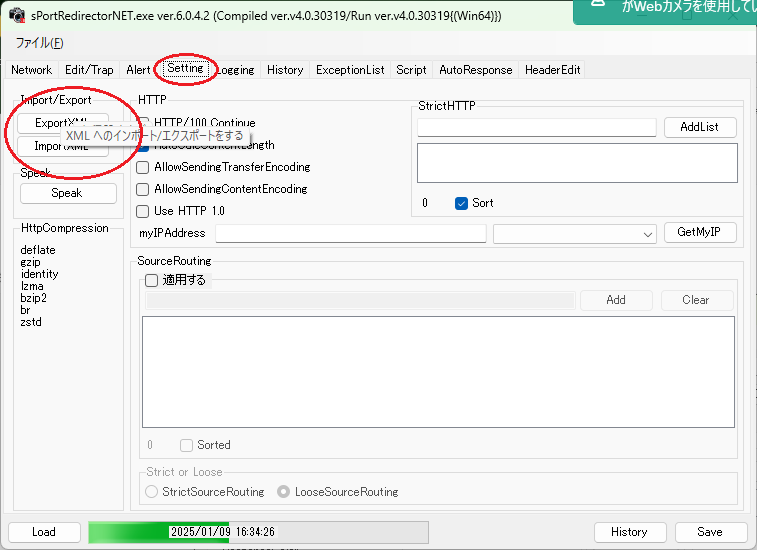The height and width of the screenshot is (550, 757).
Task: Click the SourceRouting Add button
Action: point(616,300)
